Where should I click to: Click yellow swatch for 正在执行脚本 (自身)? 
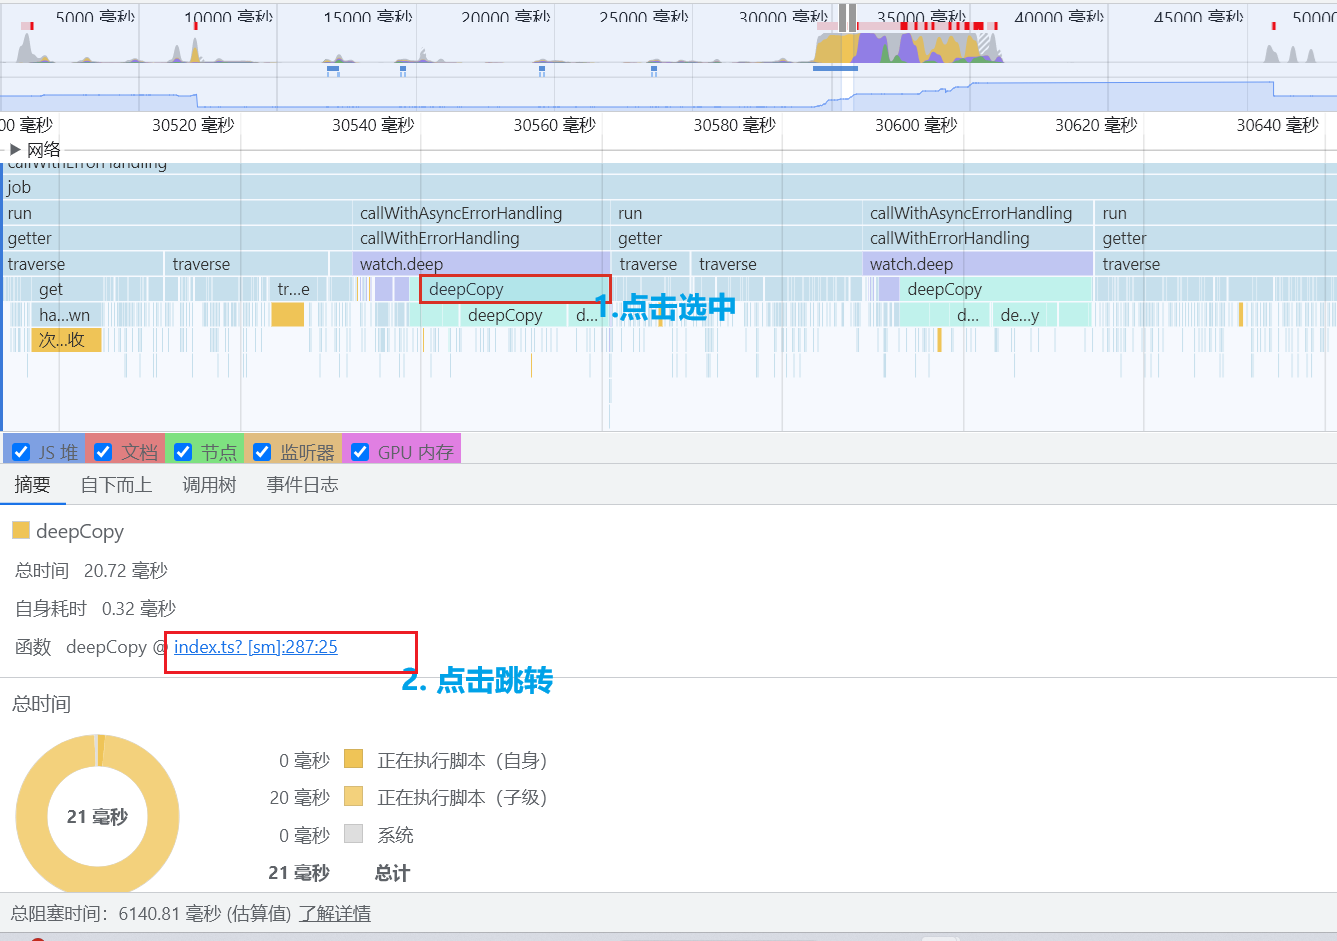[353, 758]
